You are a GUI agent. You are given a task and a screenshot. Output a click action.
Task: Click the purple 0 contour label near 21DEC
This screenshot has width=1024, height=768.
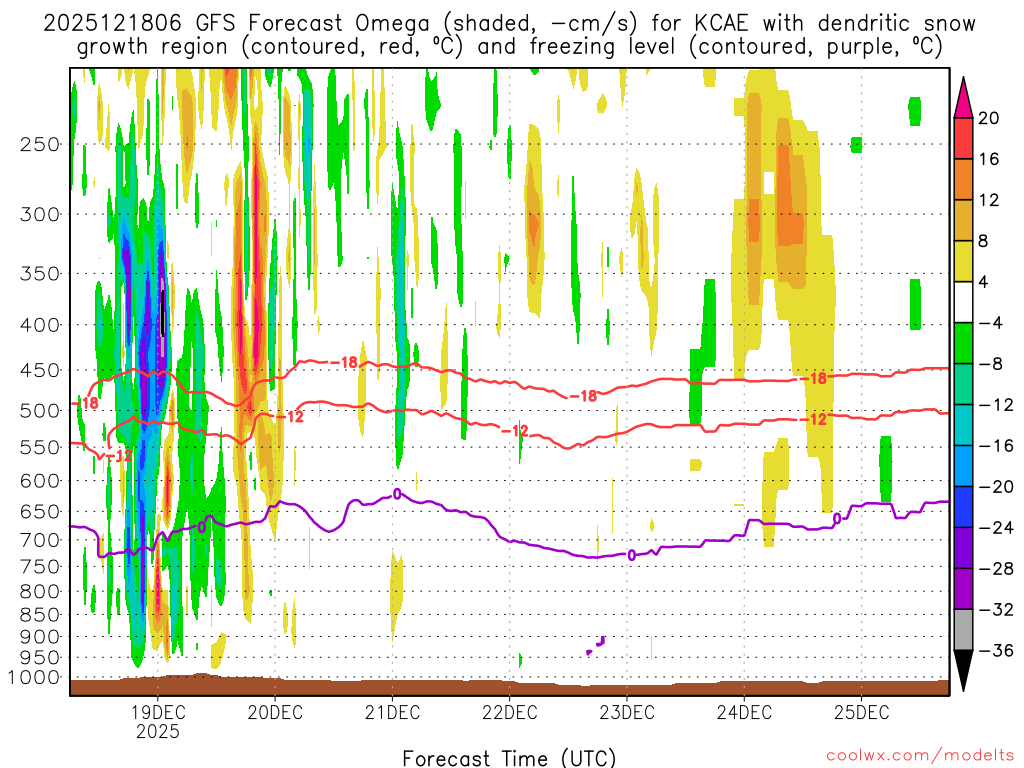(397, 493)
